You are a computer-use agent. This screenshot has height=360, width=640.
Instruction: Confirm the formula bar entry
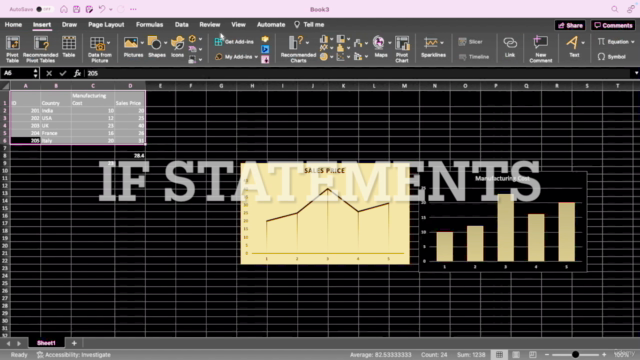pos(63,73)
